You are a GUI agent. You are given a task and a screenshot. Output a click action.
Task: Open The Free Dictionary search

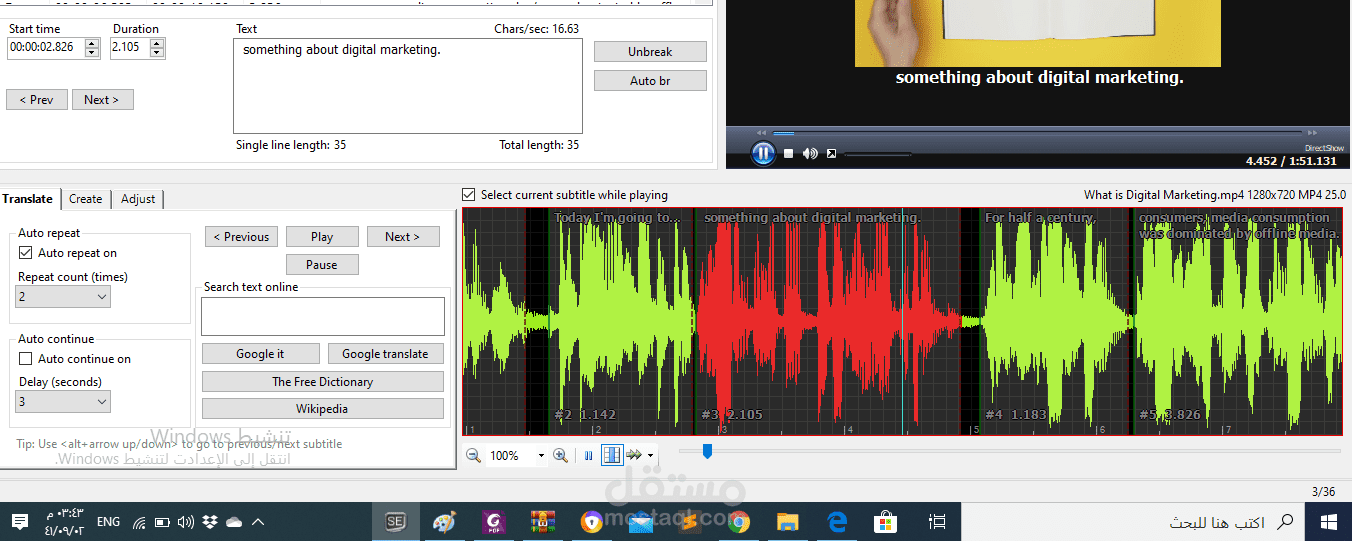pos(323,382)
